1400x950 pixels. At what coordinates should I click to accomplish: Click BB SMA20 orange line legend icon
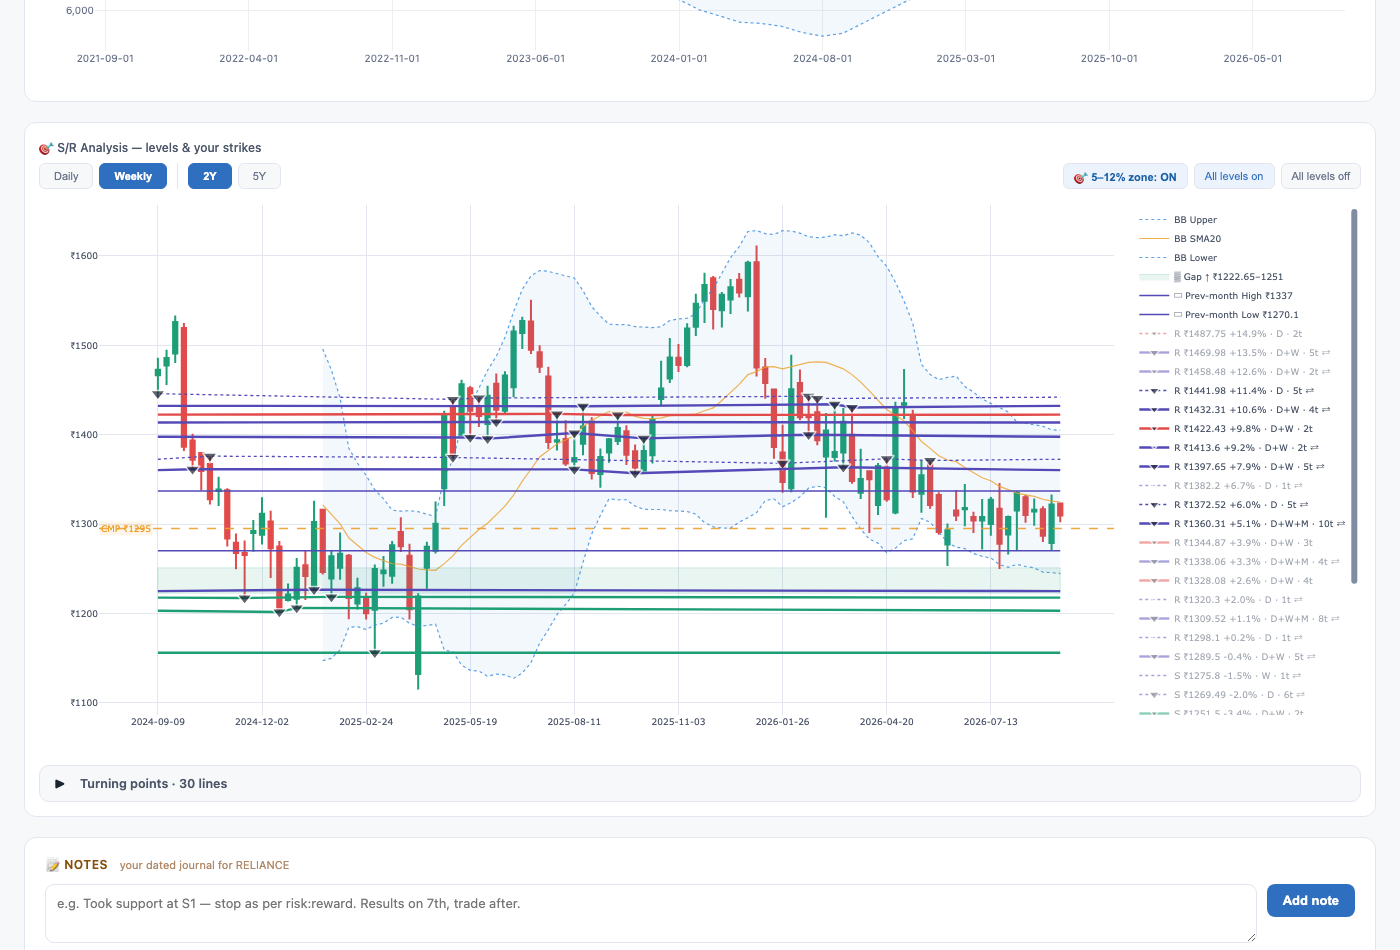pos(1153,239)
